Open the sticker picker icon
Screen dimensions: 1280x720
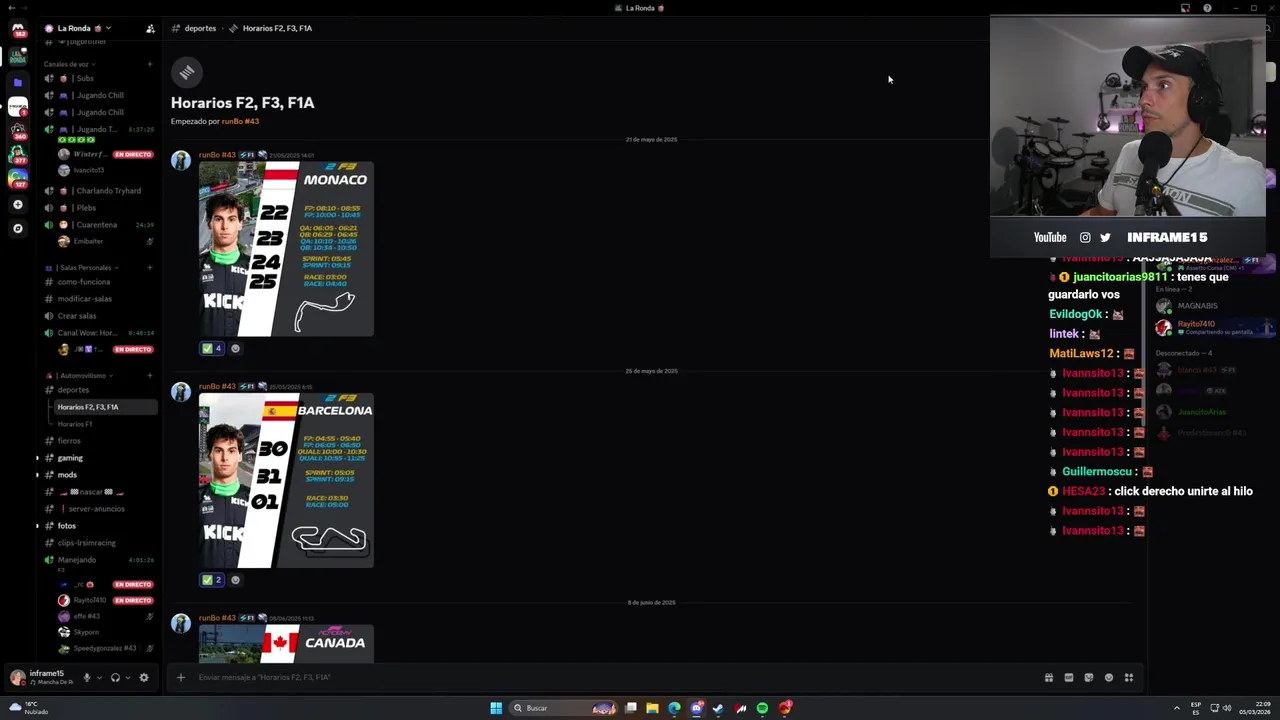(x=1088, y=677)
